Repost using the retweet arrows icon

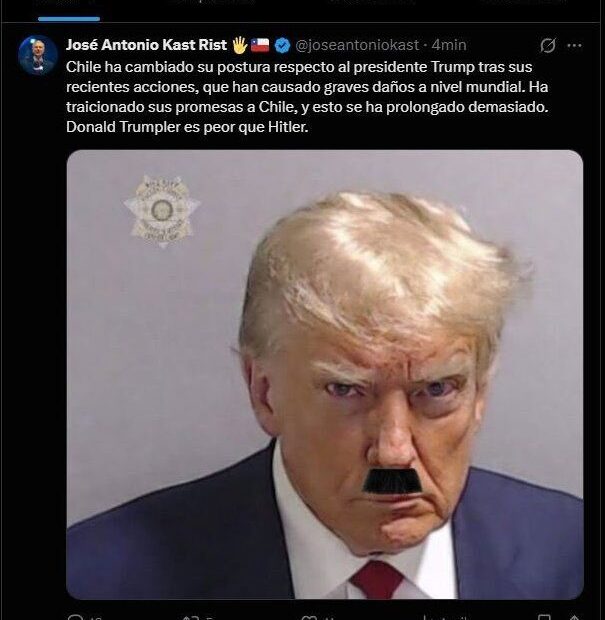[190, 618]
